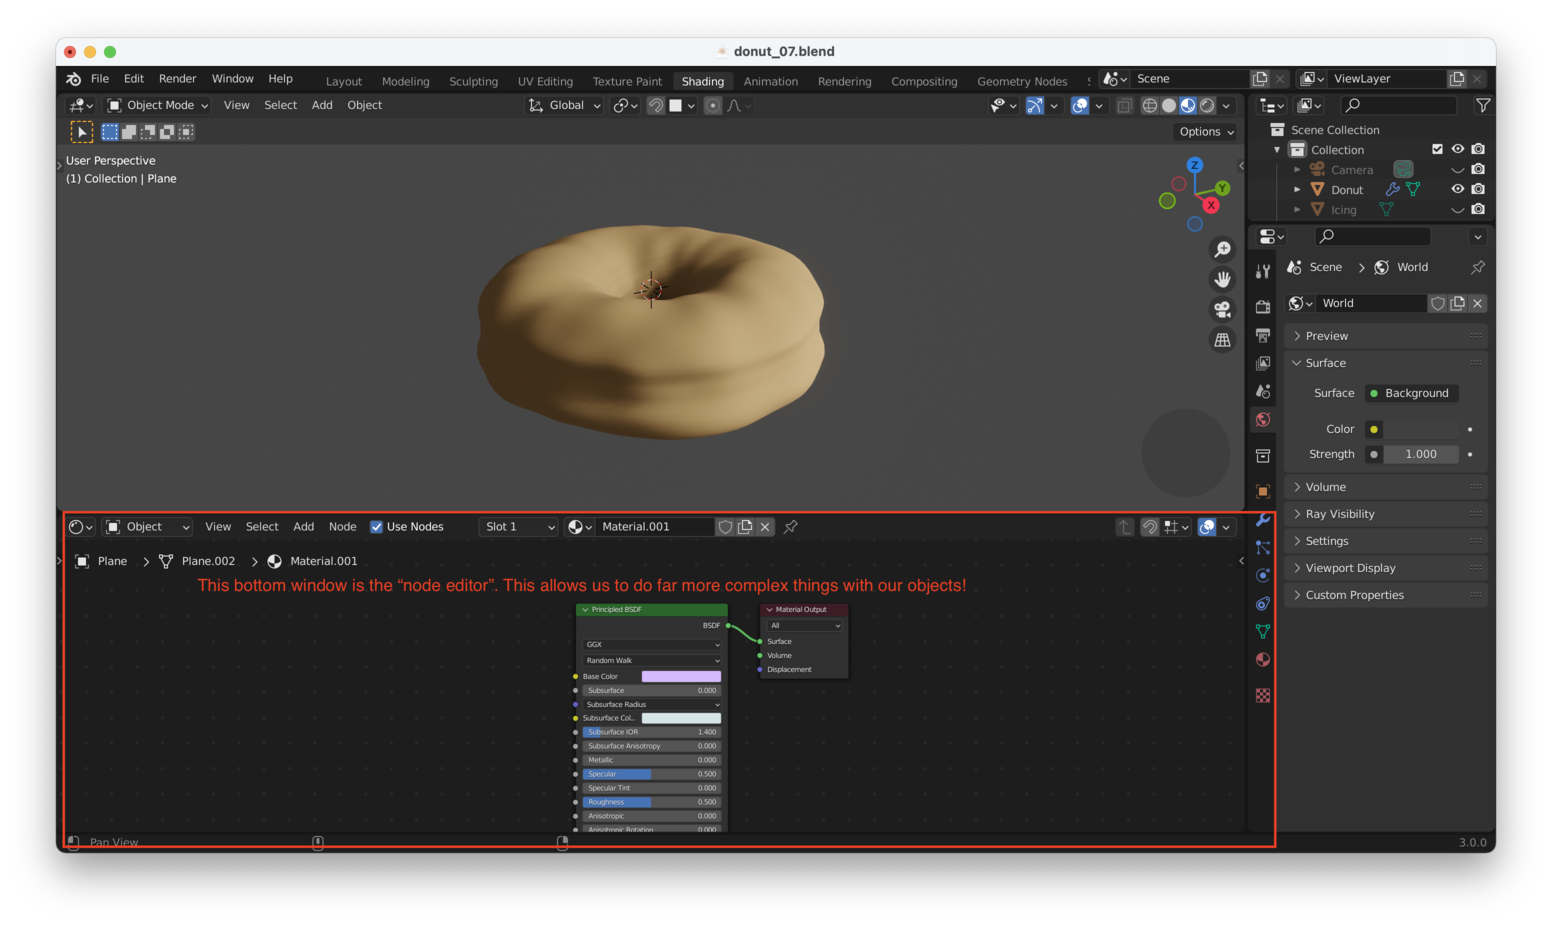Click New Material copy button next to Material.001
The width and height of the screenshot is (1552, 927).
[745, 527]
